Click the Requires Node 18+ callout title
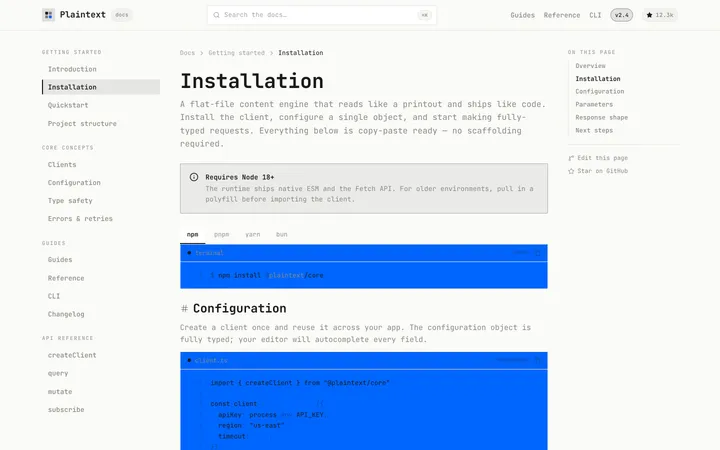 click(x=240, y=177)
